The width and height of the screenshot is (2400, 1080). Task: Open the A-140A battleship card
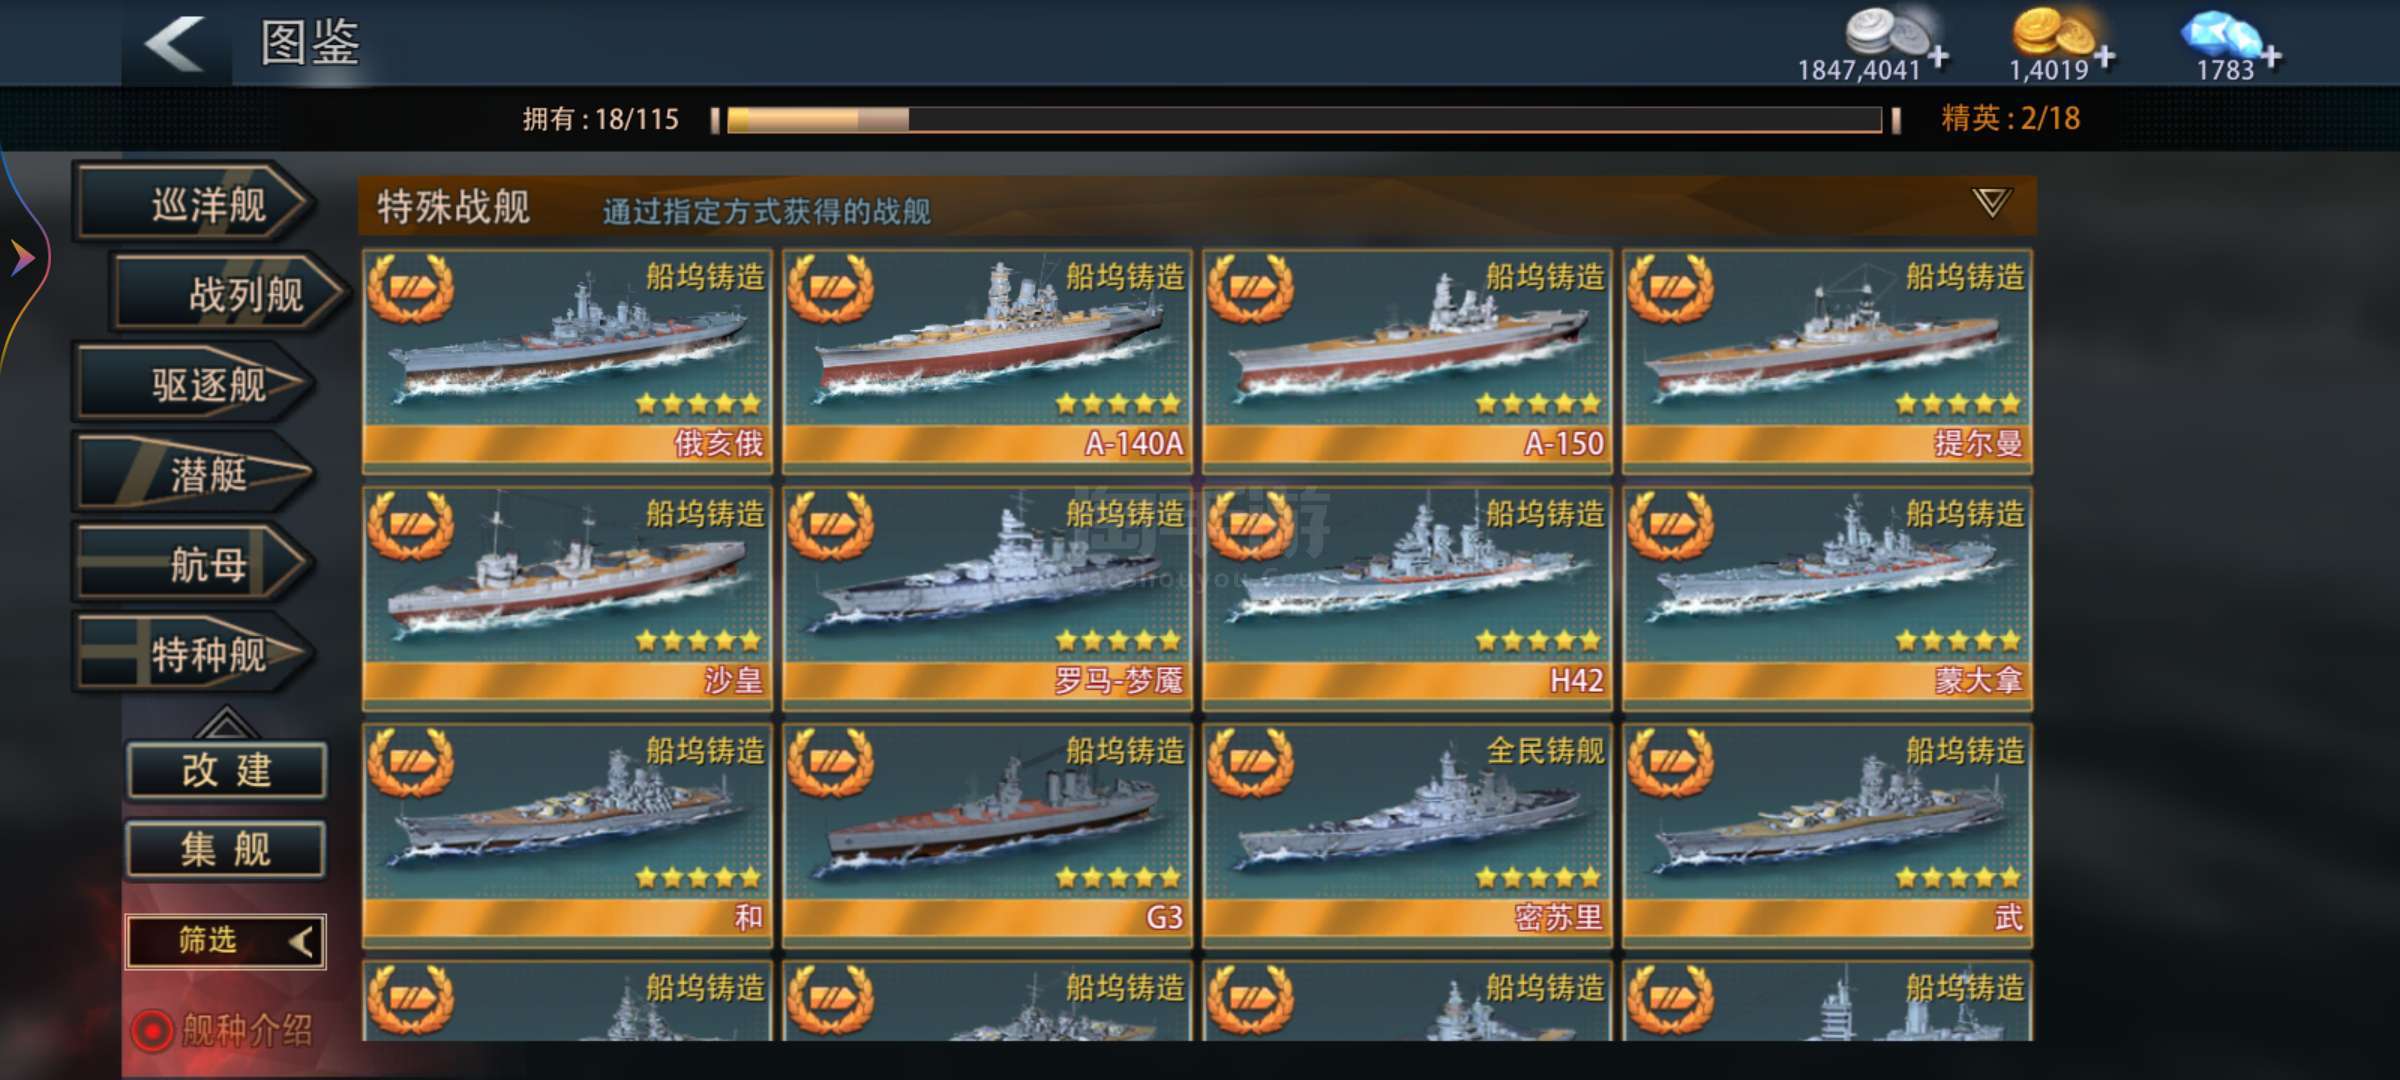tap(987, 360)
